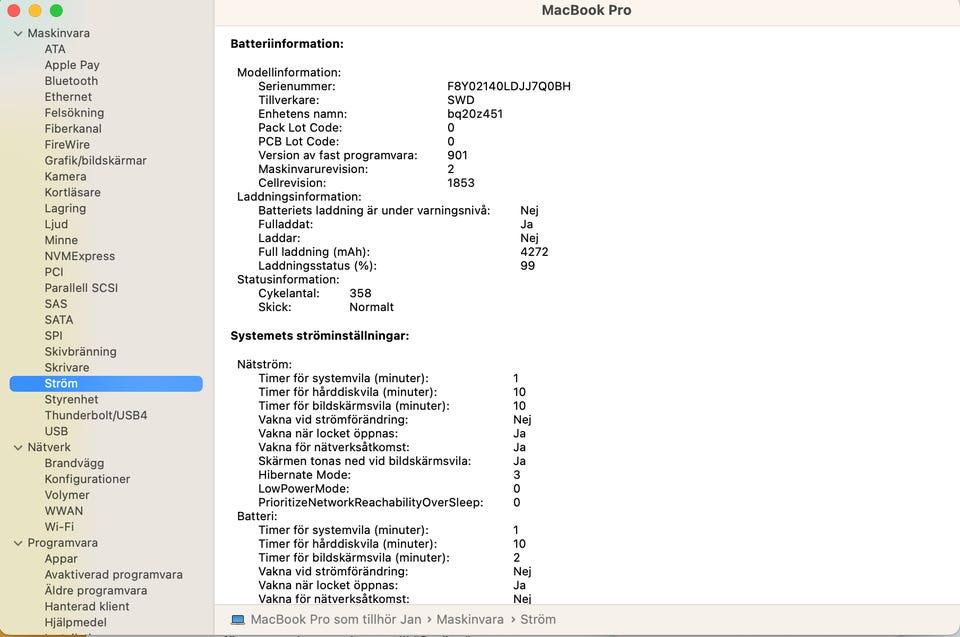Select the FireWire item
The height and width of the screenshot is (637, 960).
(x=67, y=145)
